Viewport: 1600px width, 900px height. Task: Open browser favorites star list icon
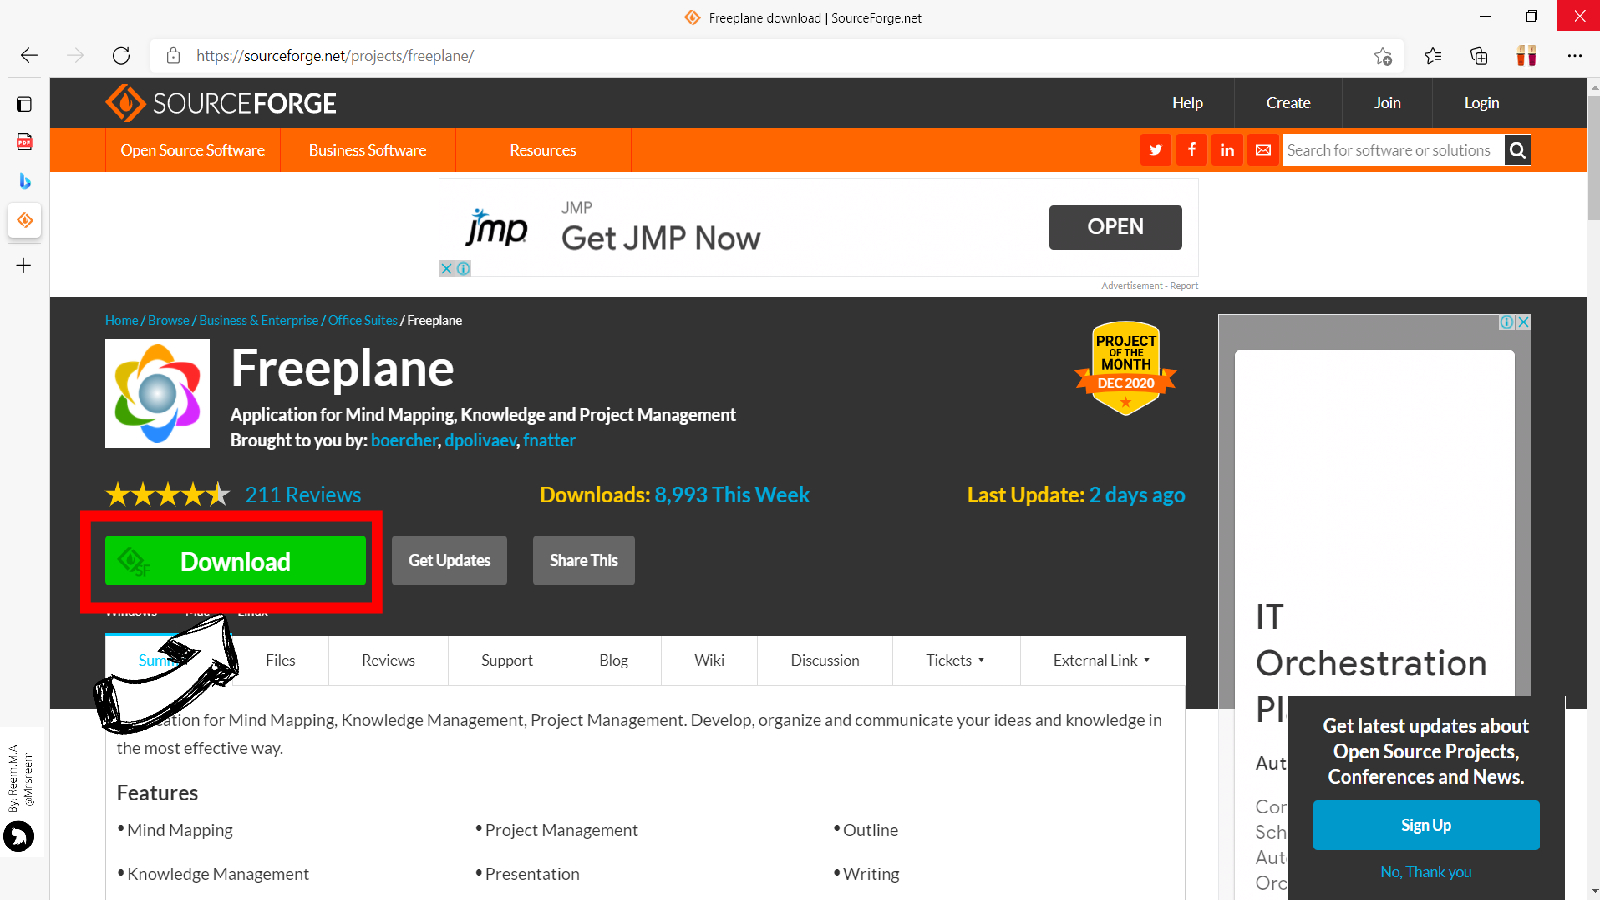click(1433, 56)
